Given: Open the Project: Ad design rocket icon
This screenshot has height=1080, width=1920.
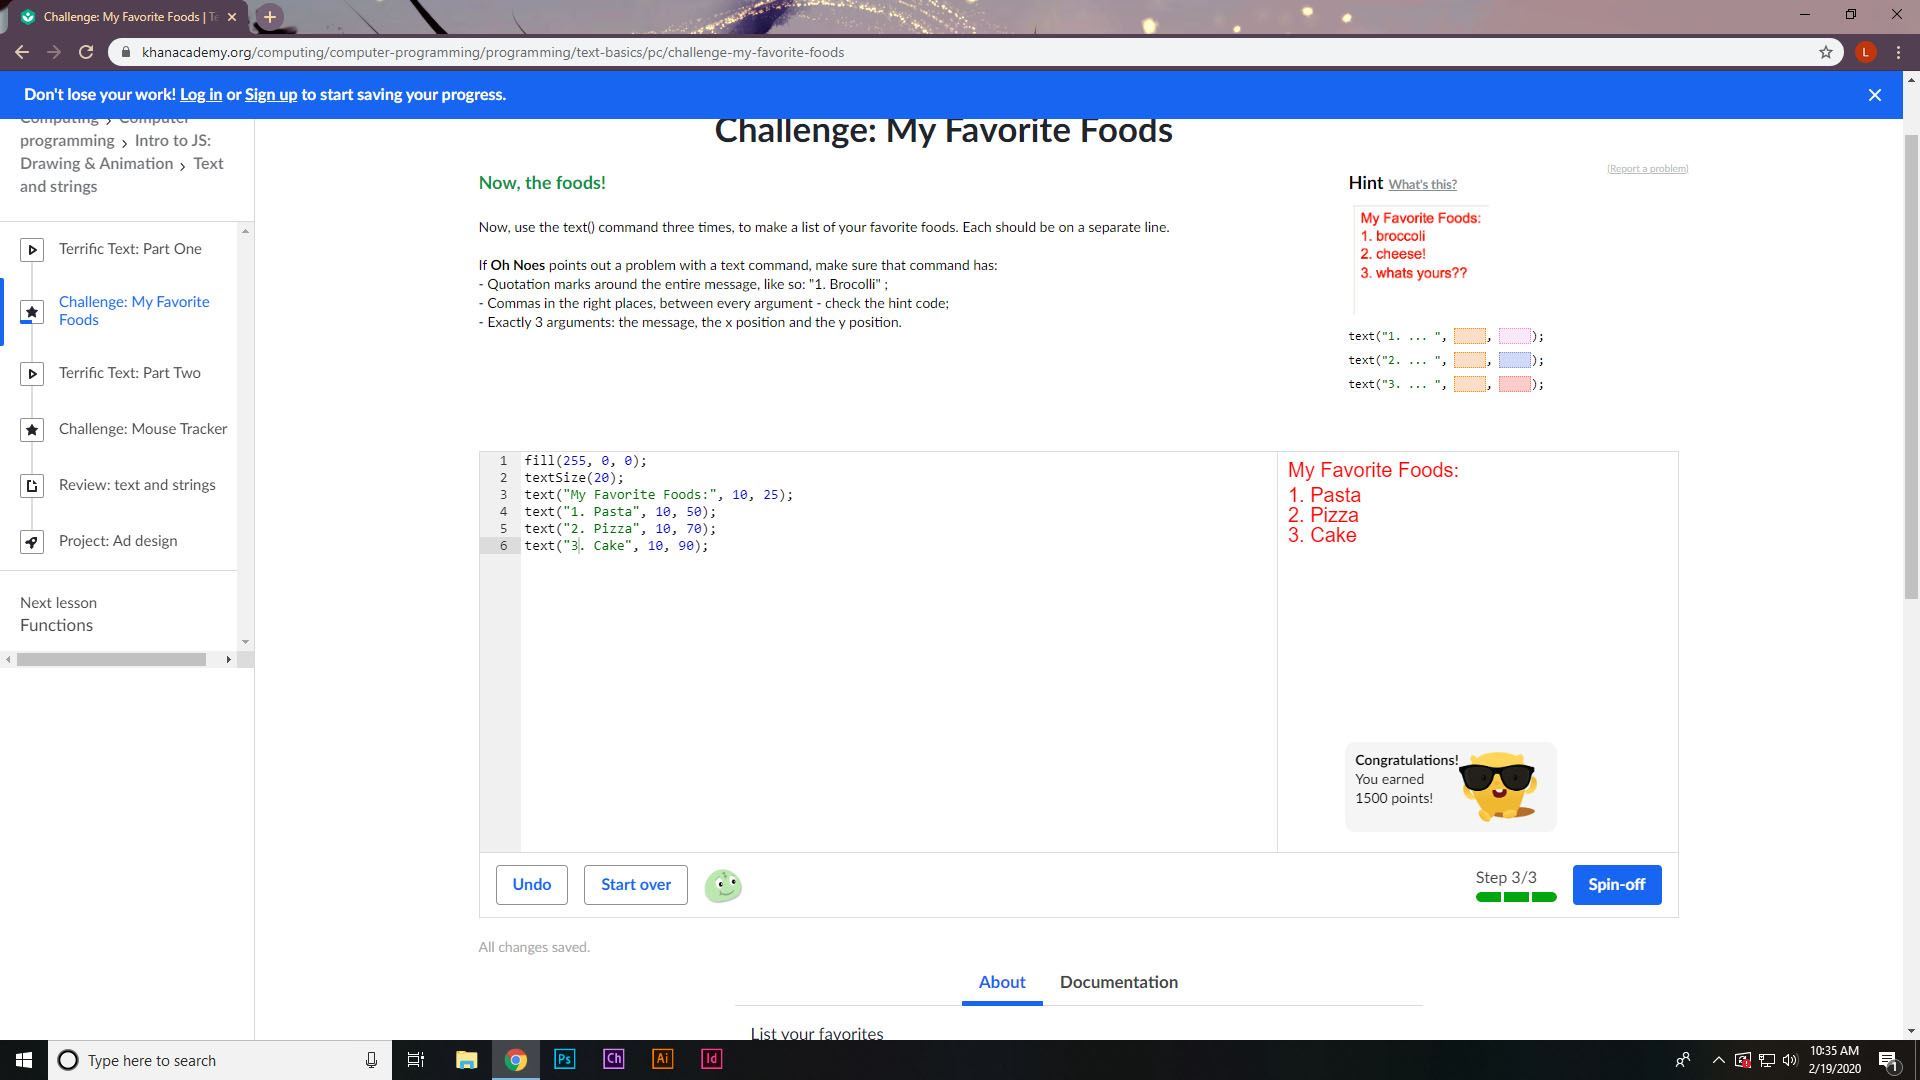Looking at the screenshot, I should (32, 542).
